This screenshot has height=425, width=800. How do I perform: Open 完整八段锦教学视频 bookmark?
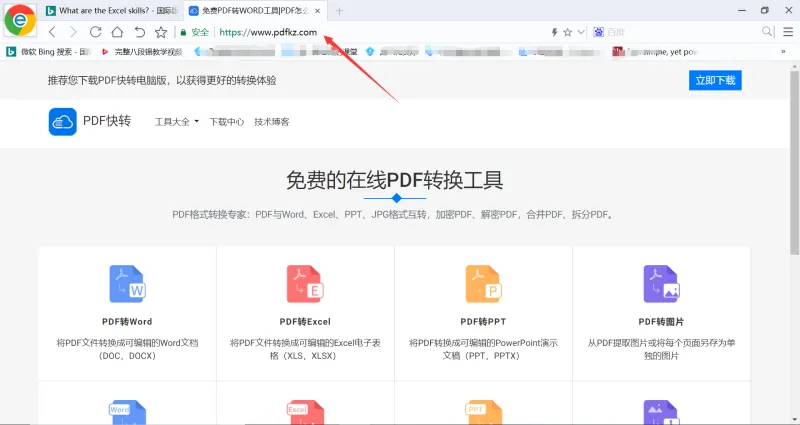(141, 52)
